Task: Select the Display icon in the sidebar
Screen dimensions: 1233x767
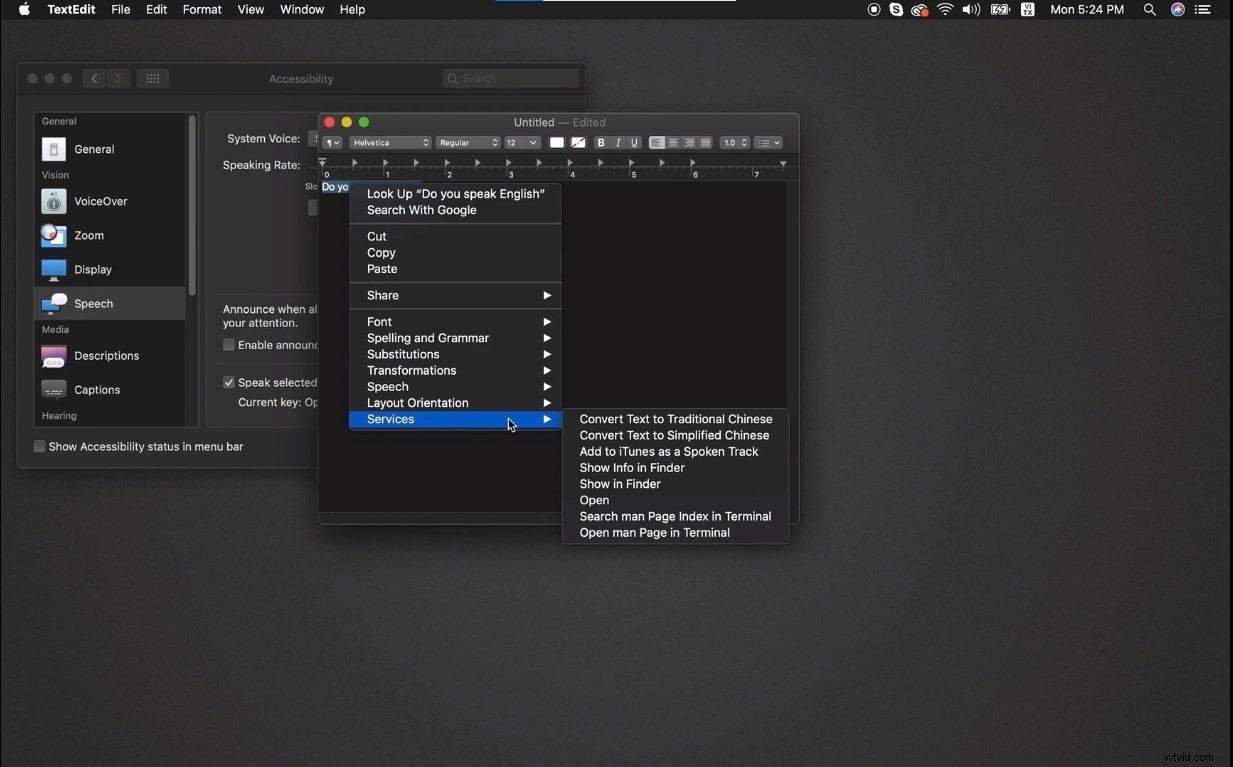Action: (53, 269)
